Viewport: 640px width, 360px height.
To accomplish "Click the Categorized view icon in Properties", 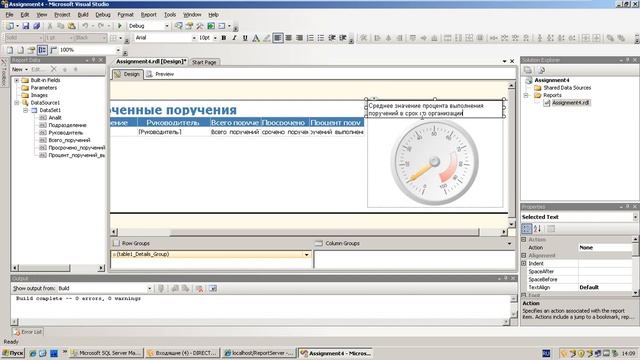I will coord(527,229).
